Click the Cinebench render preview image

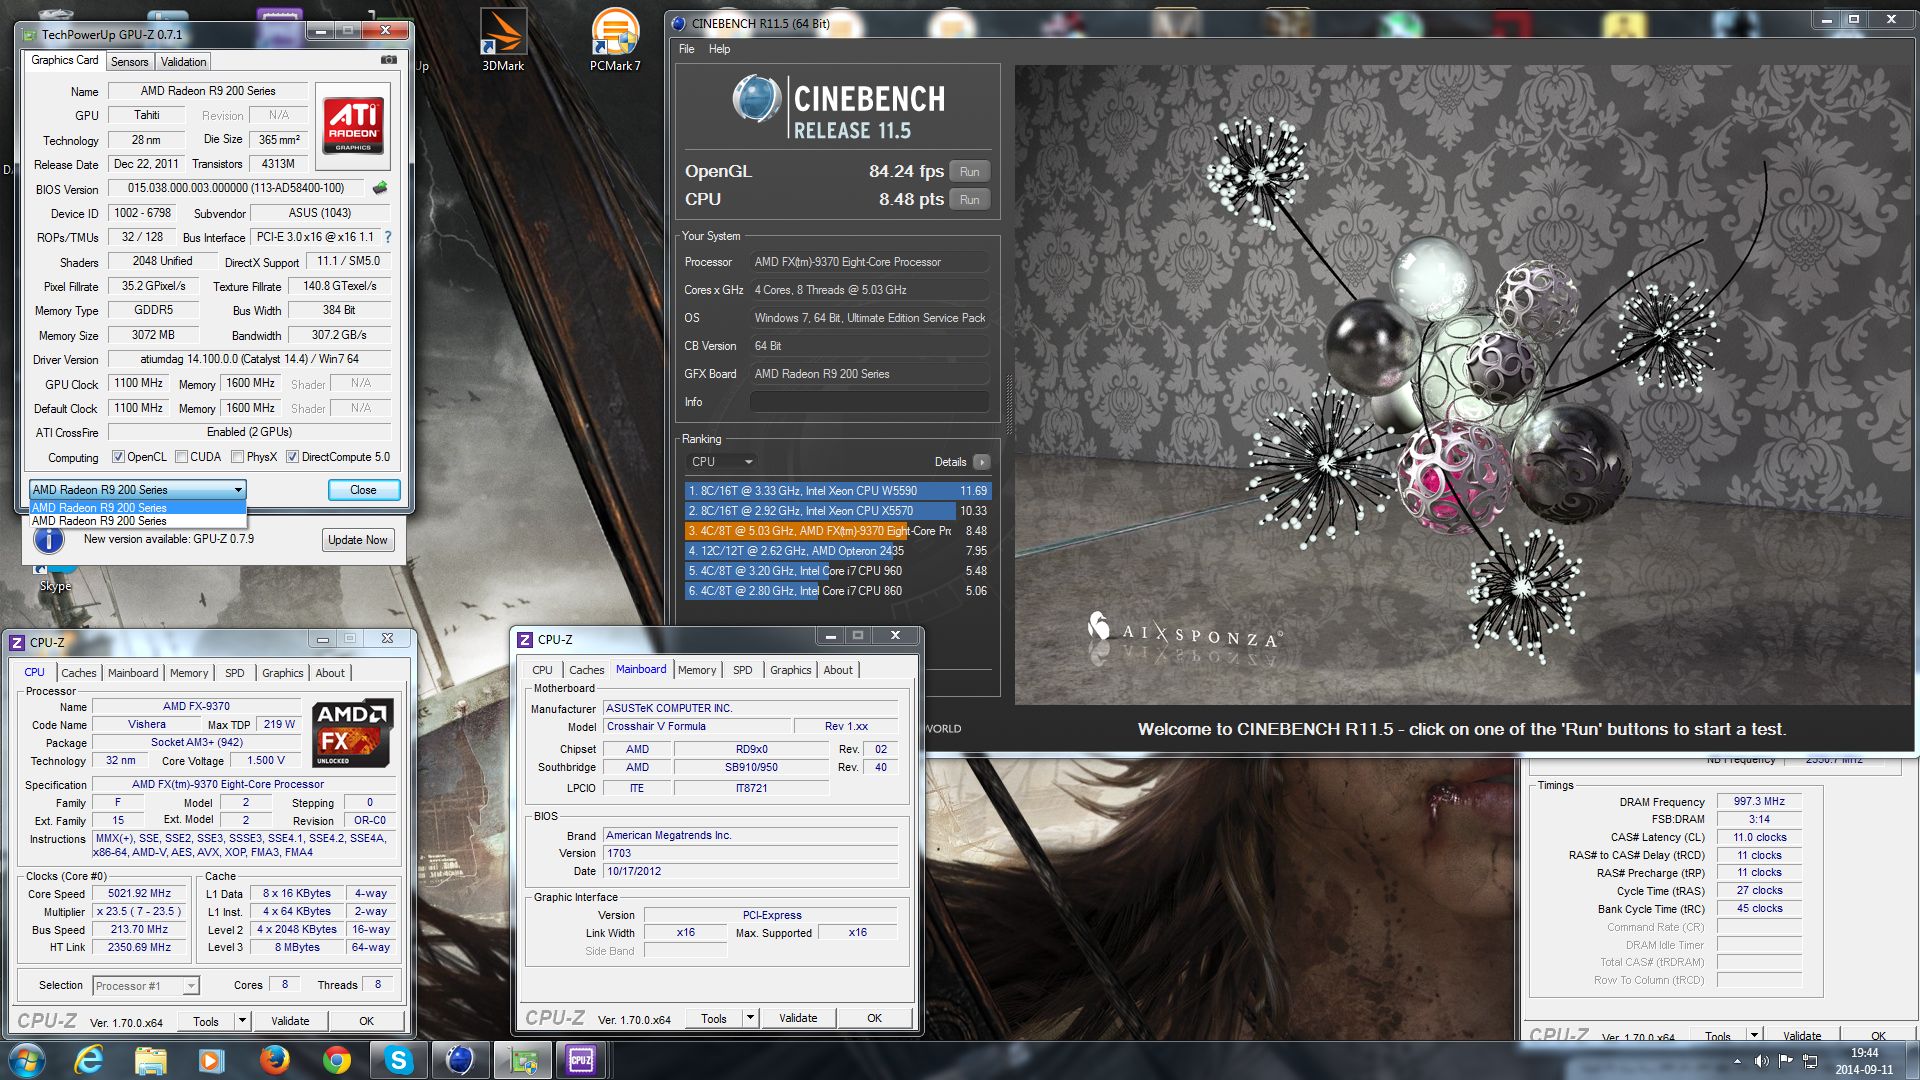pyautogui.click(x=1462, y=385)
